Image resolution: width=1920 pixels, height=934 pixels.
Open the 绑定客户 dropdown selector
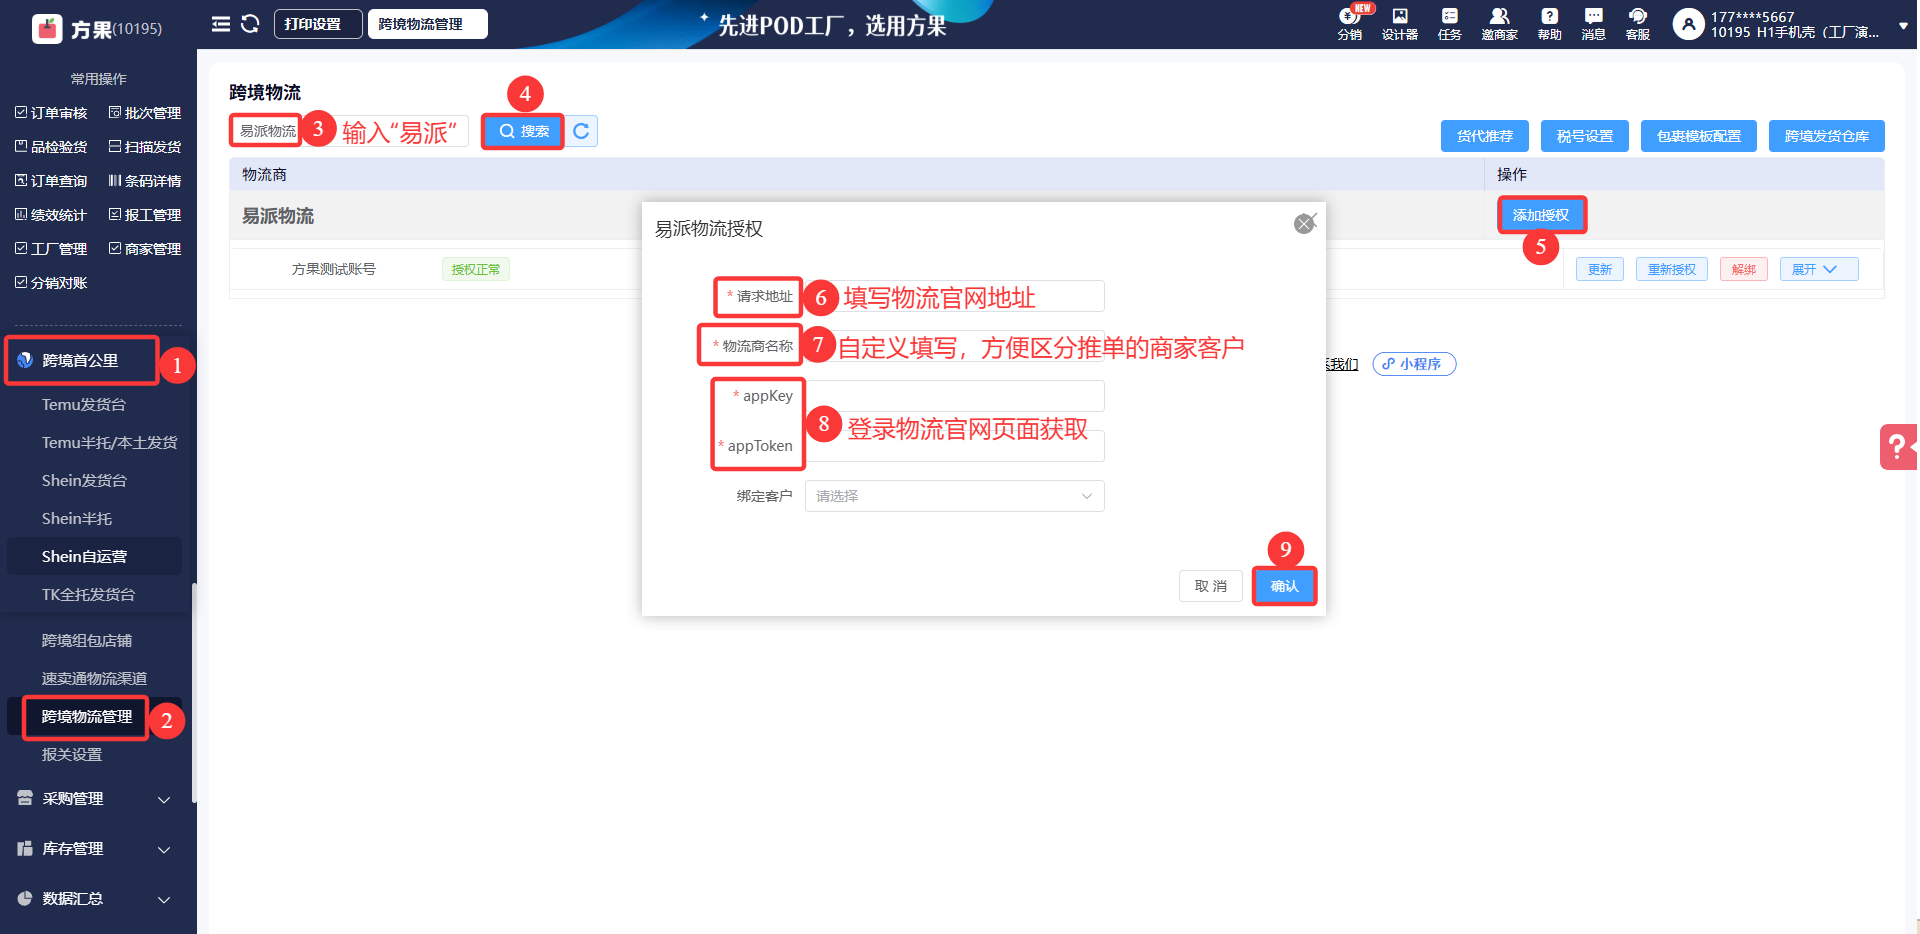[954, 496]
